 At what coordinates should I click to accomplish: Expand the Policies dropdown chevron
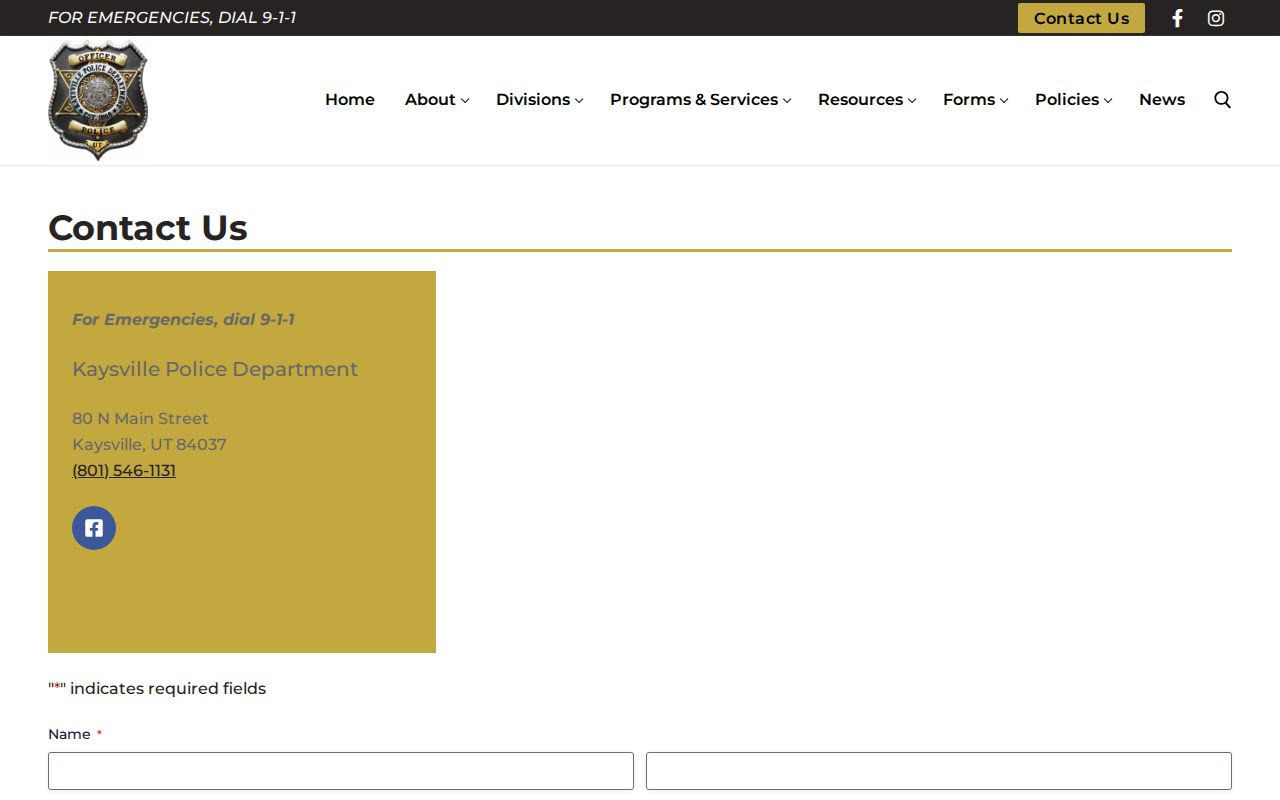(1108, 100)
